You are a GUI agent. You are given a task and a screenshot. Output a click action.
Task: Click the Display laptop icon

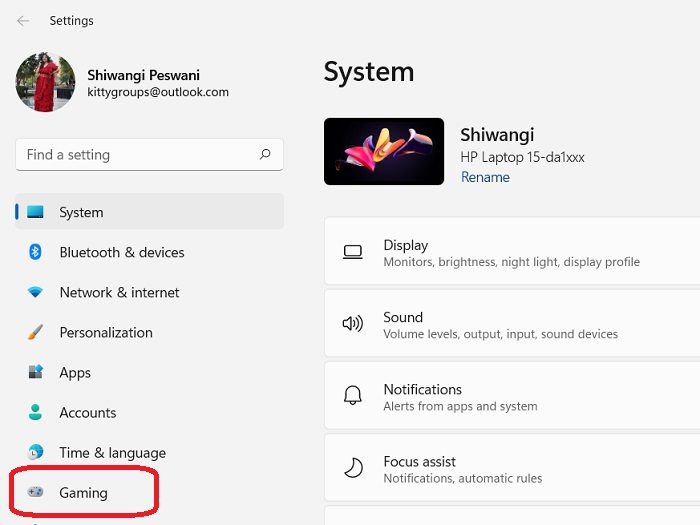coord(353,252)
